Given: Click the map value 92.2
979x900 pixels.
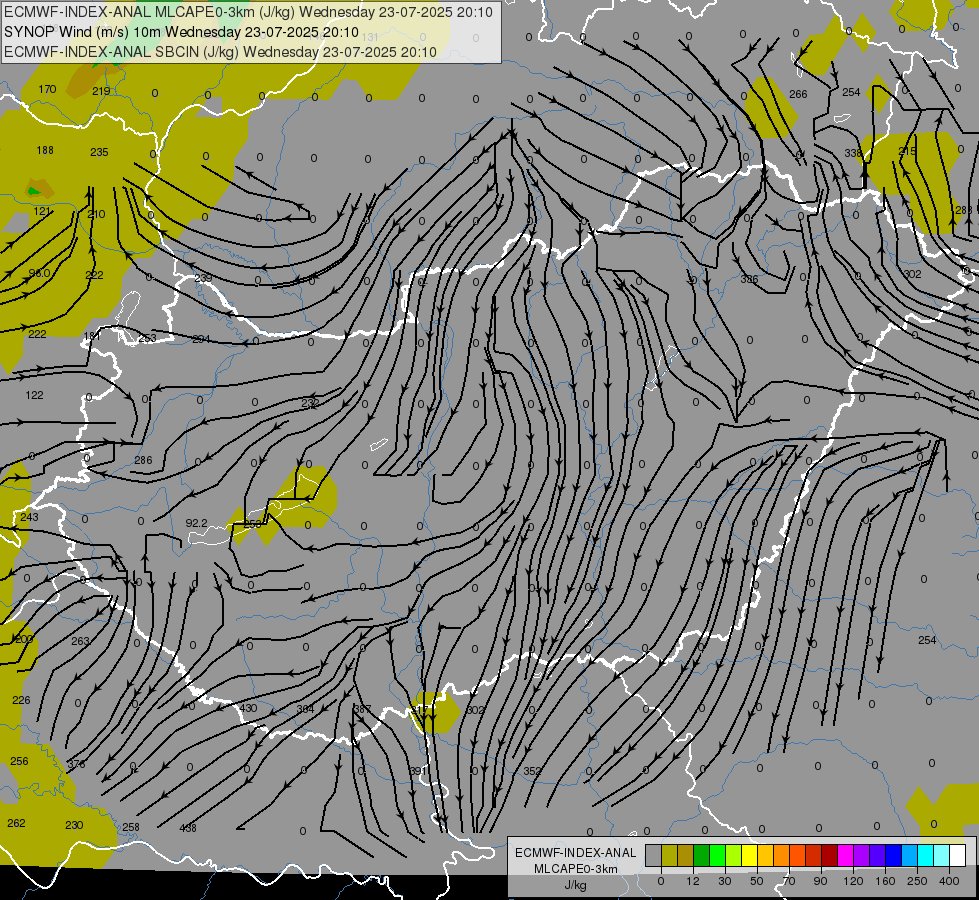Looking at the screenshot, I should 196,523.
